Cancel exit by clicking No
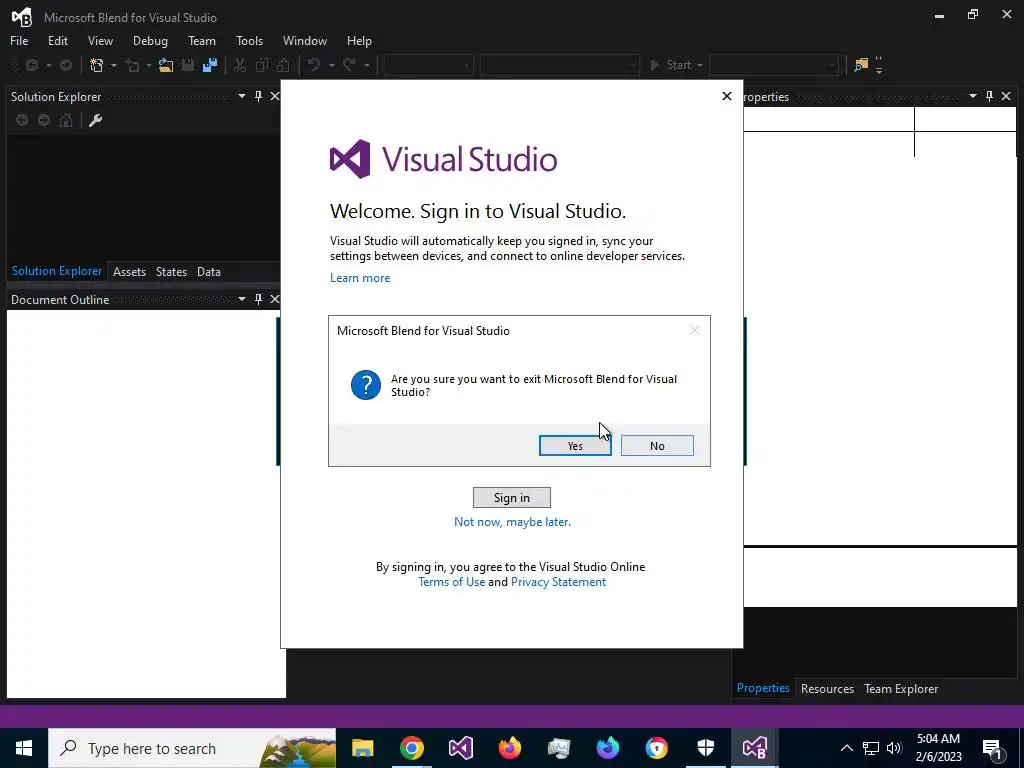 click(657, 445)
